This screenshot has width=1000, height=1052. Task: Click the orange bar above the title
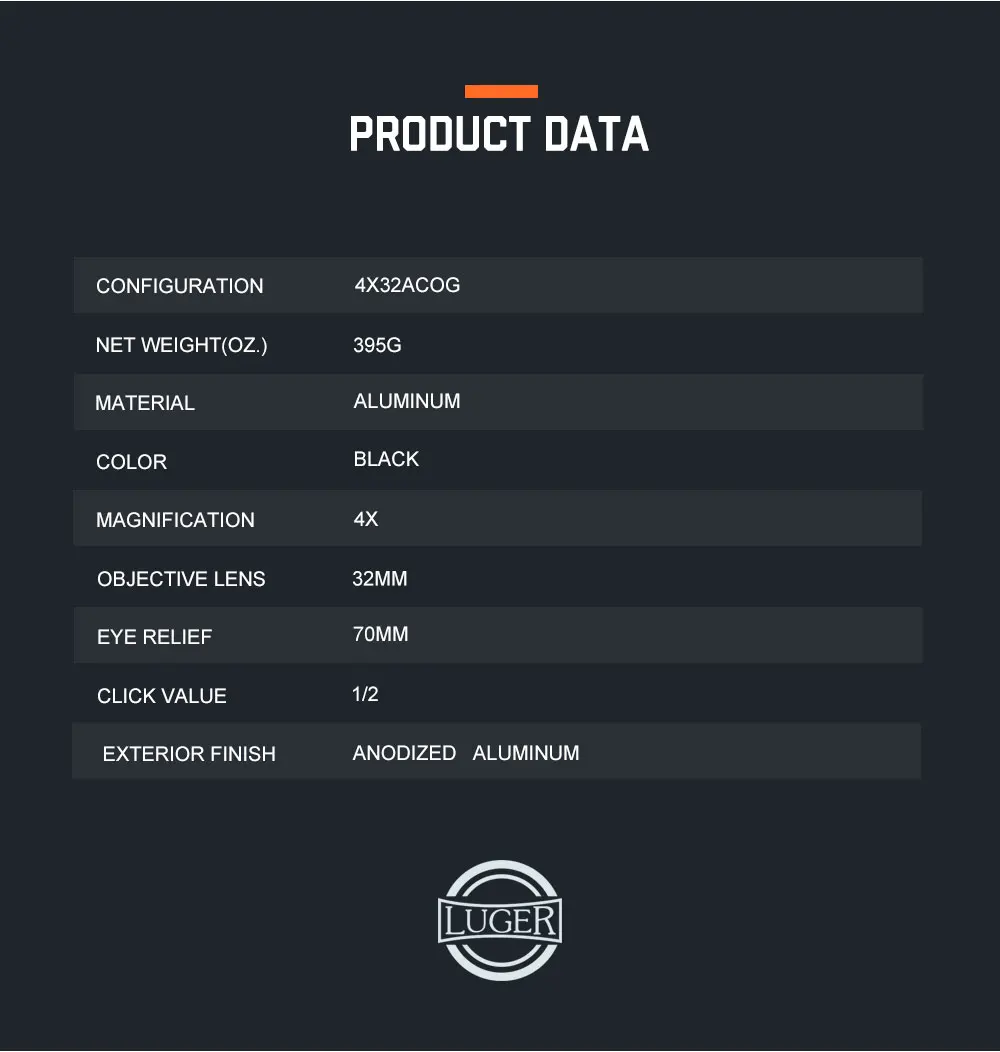point(501,91)
